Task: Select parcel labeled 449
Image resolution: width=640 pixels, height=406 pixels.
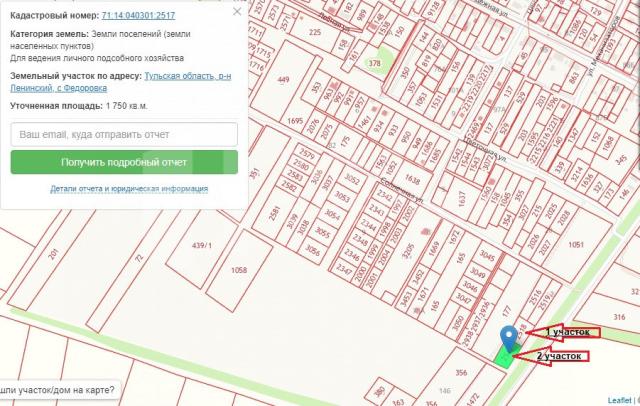Action: pyautogui.click(x=284, y=80)
